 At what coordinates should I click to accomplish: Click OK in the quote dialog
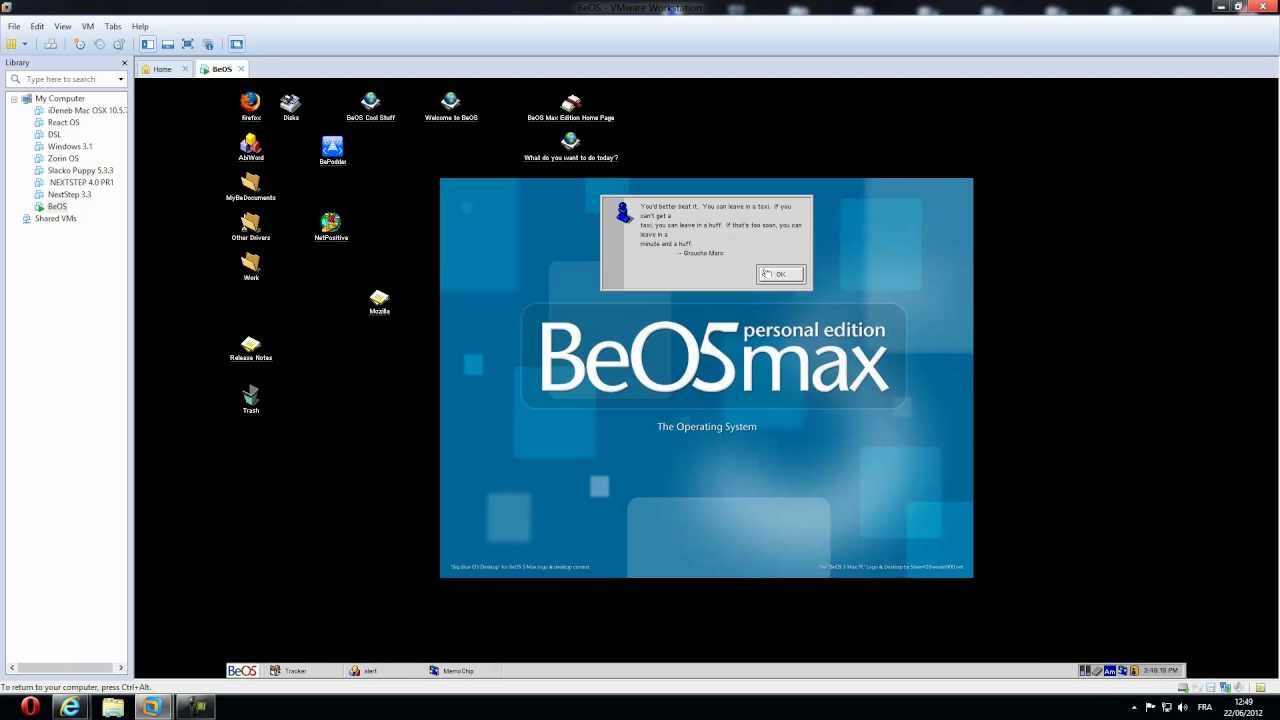click(780, 274)
